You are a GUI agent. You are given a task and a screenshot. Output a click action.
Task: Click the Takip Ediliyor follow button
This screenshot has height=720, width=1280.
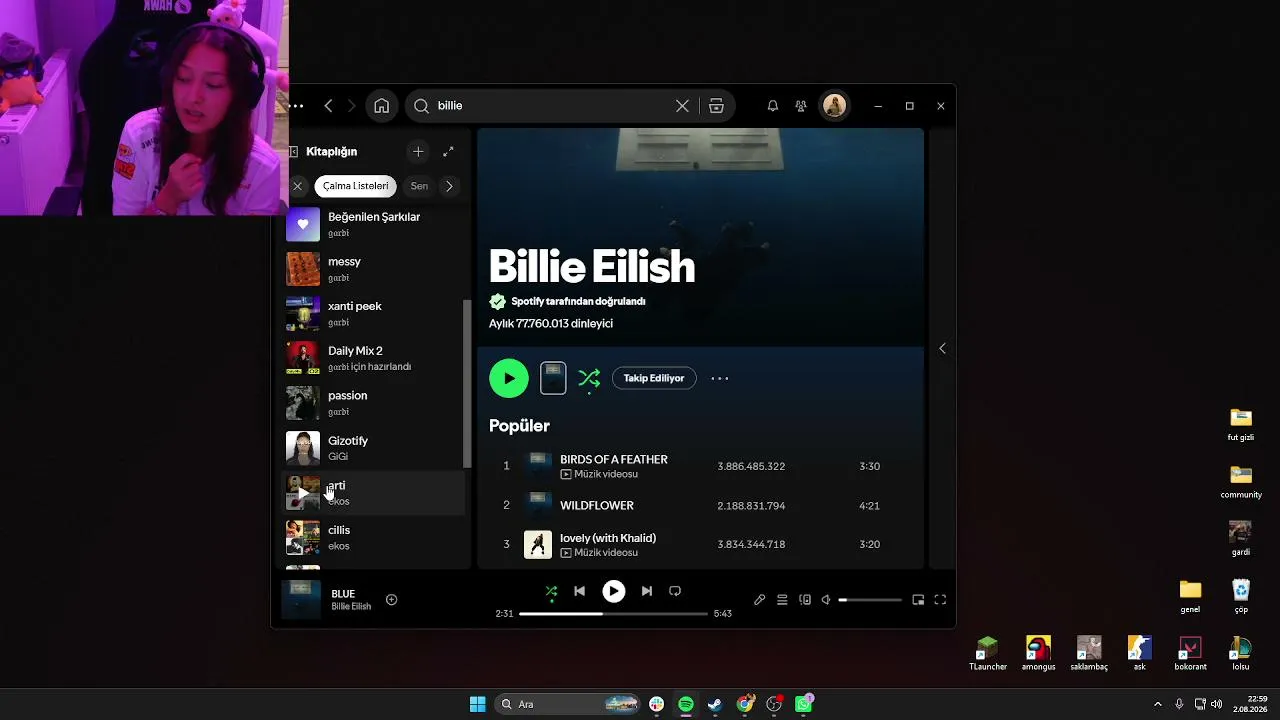click(654, 378)
